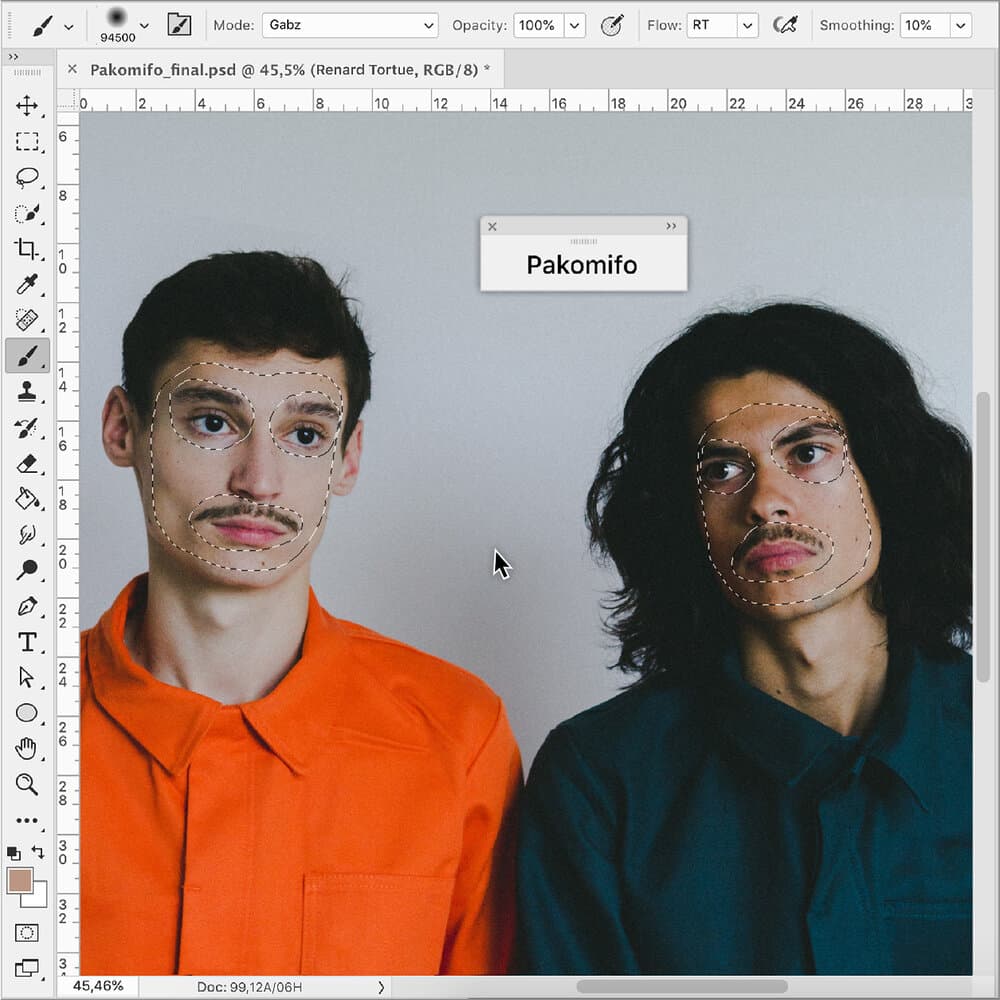This screenshot has height=1000, width=1000.
Task: Enable pressure controls for opacity
Action: (613, 25)
